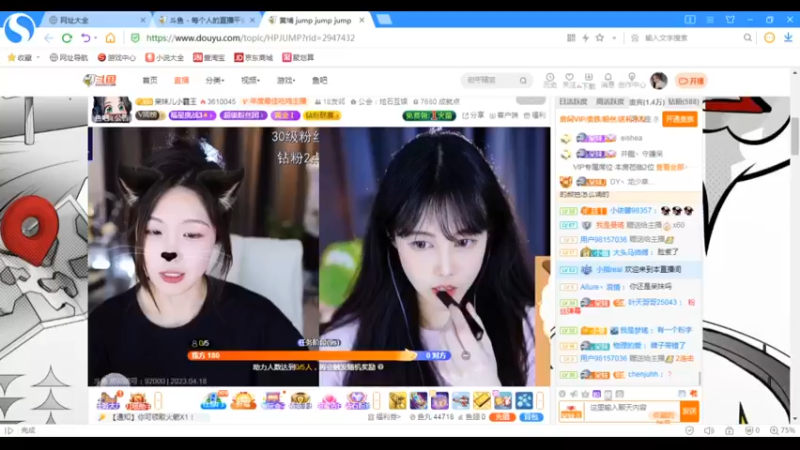800x450 pixels.
Task: Click the status bar shield check icon
Action: [x=689, y=431]
